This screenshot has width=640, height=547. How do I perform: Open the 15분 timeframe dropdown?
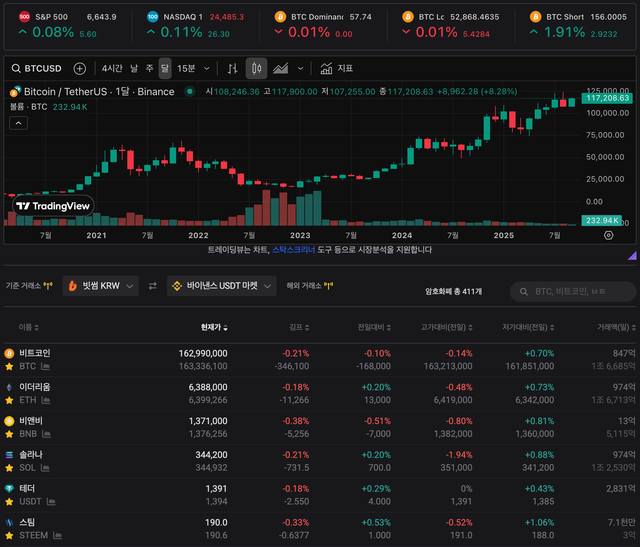(x=193, y=68)
